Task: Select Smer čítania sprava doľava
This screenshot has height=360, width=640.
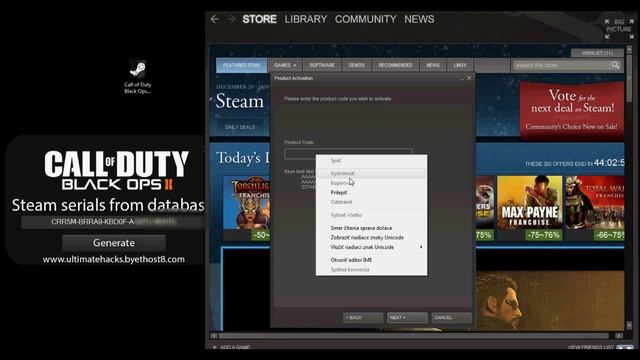Action: pos(371,228)
